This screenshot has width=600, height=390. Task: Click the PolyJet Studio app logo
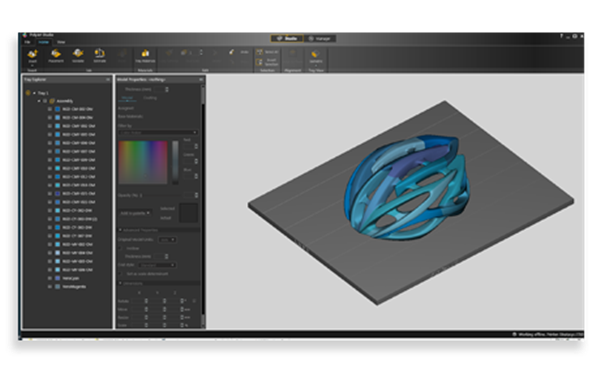tap(25, 35)
